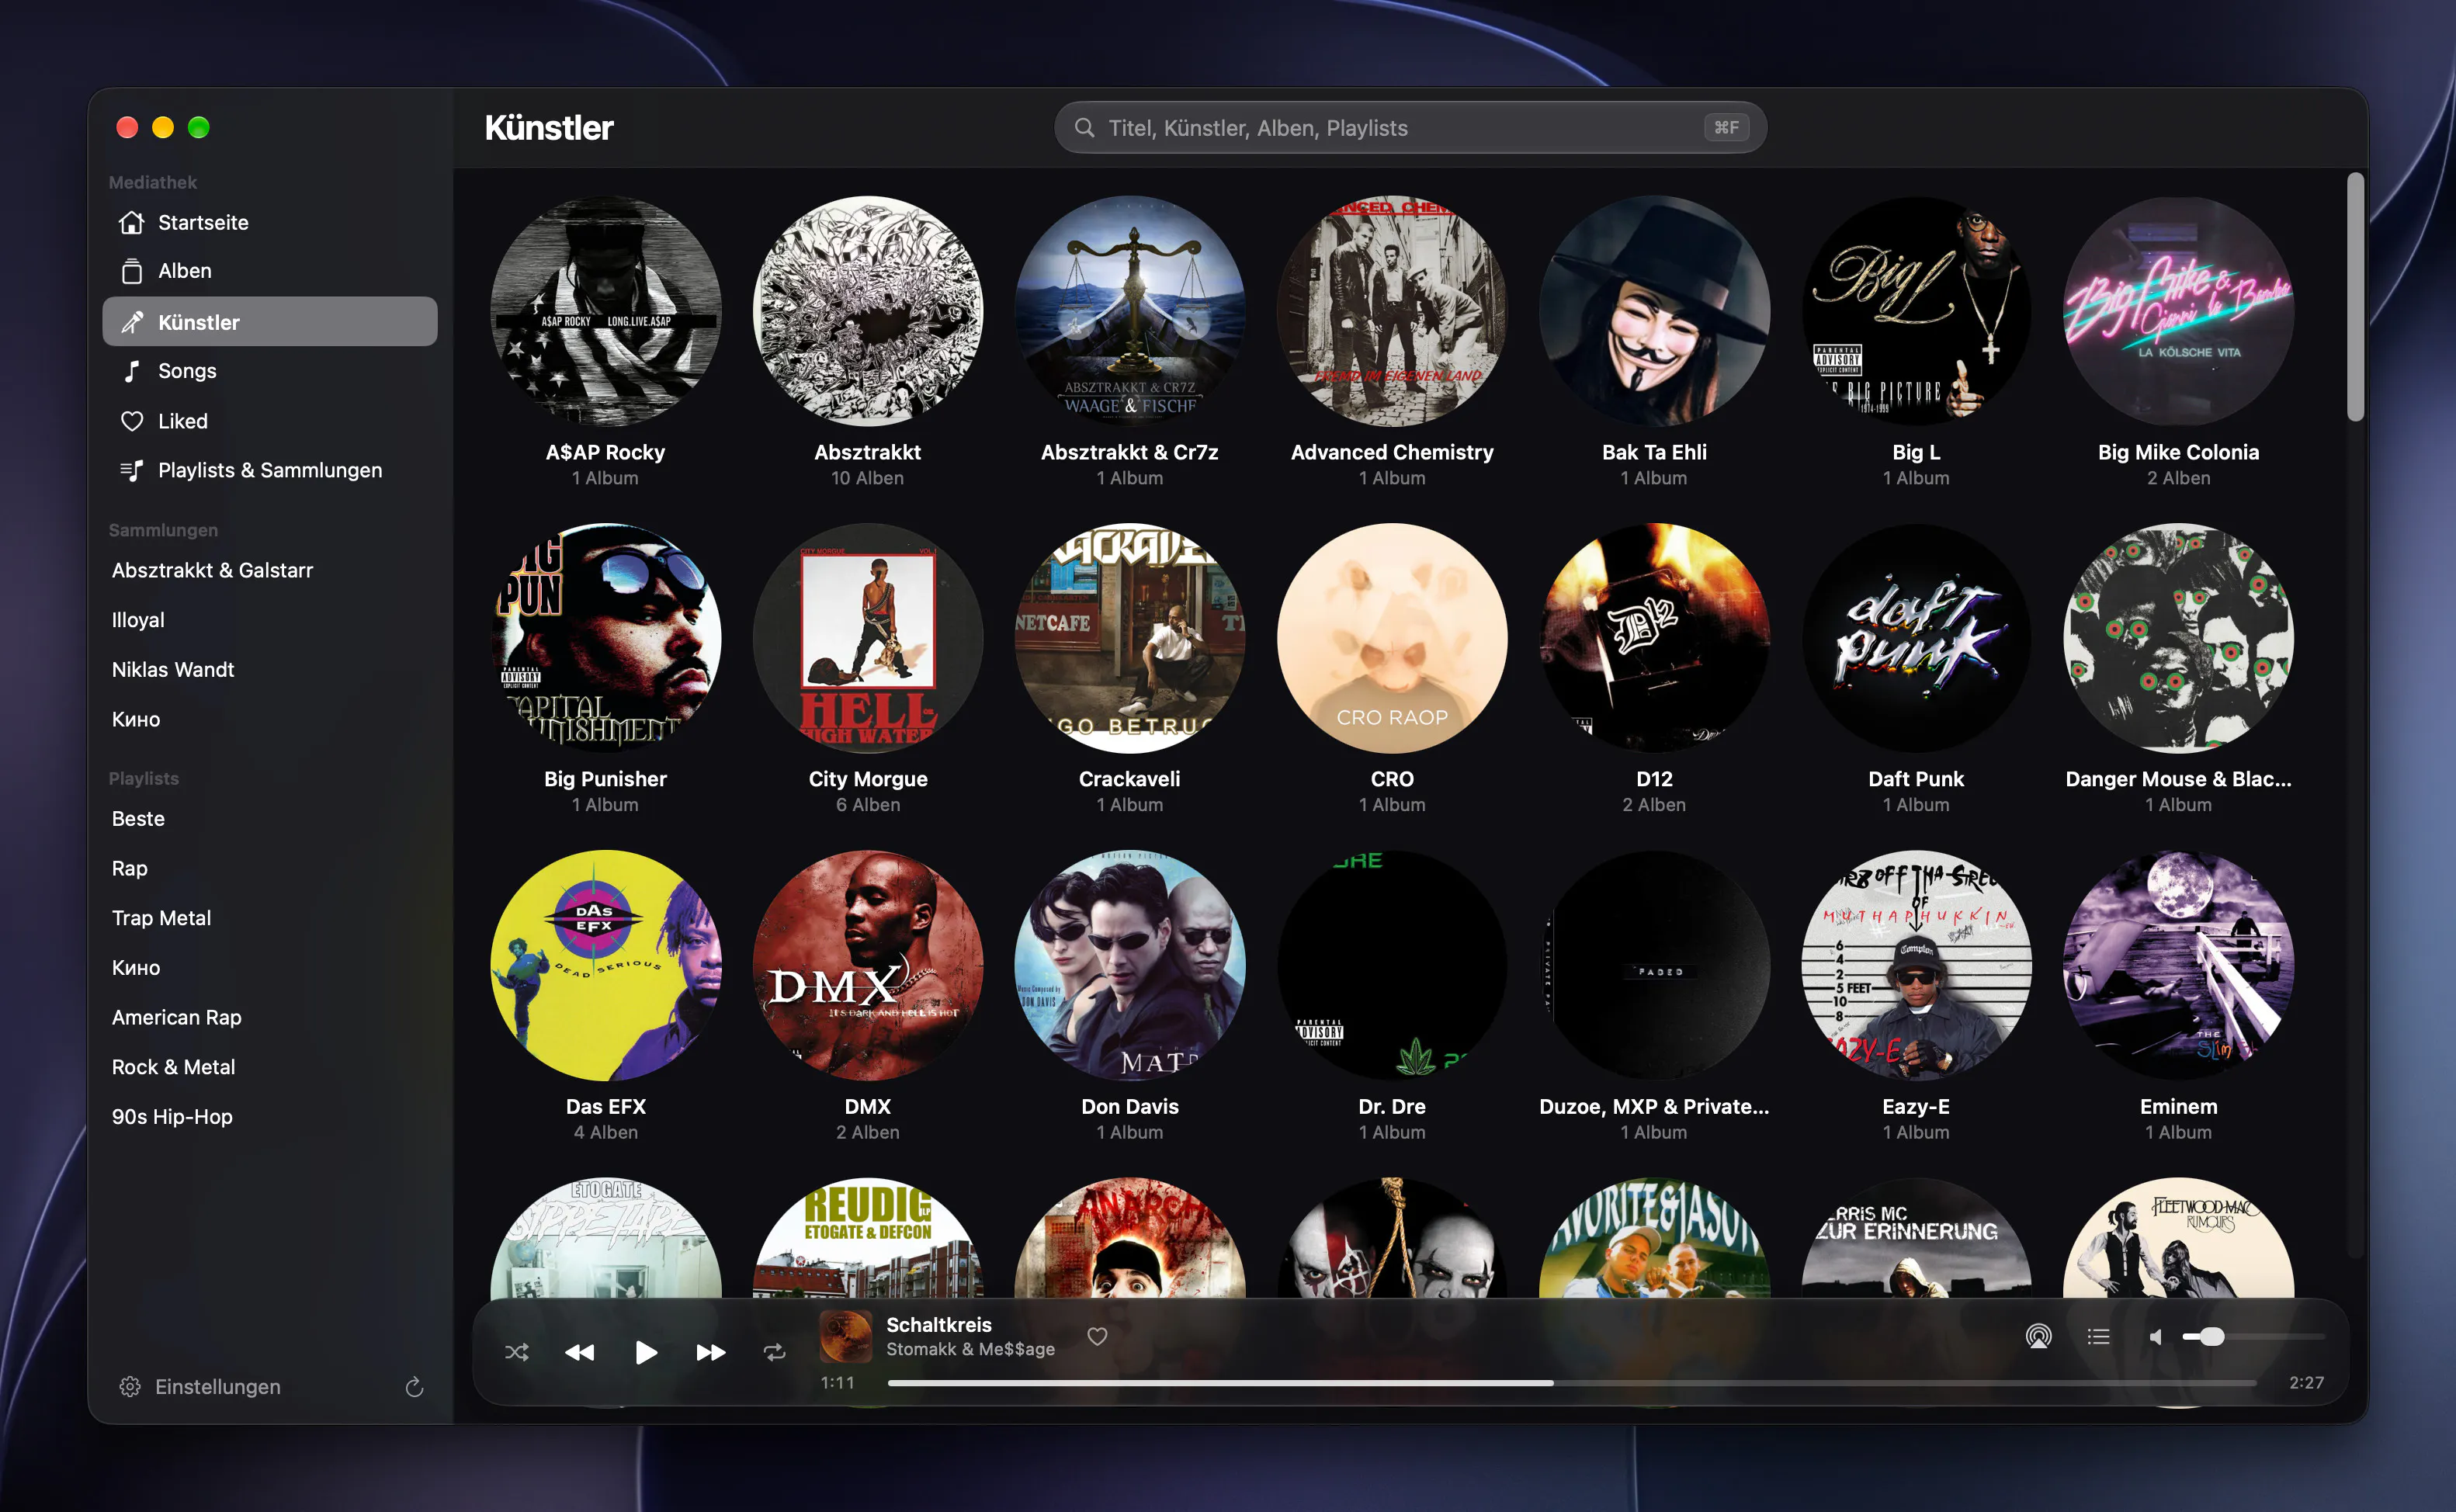The width and height of the screenshot is (2456, 1512).
Task: Like the song Schaltkreis with heart icon
Action: (x=1097, y=1336)
